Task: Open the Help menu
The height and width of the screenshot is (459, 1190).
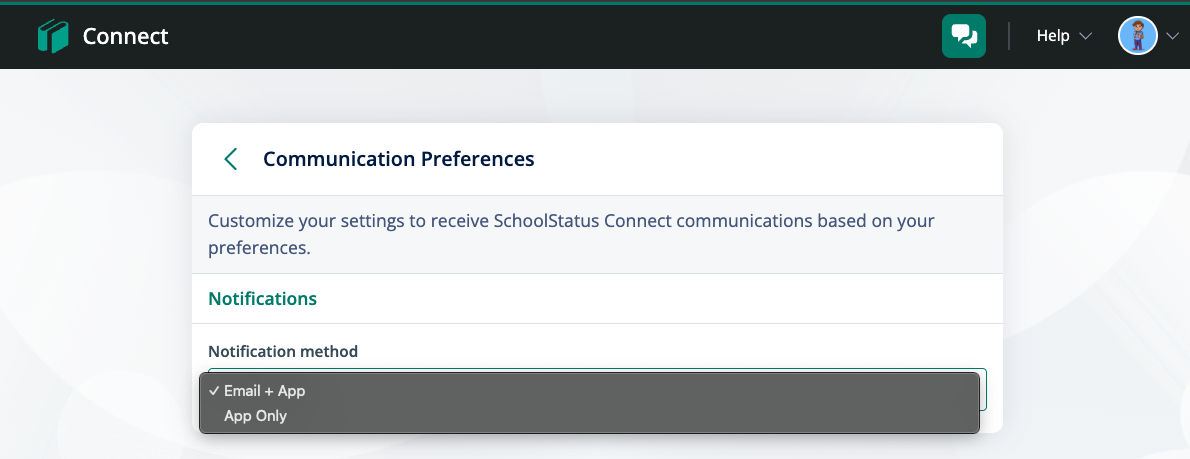Action: pyautogui.click(x=1053, y=36)
